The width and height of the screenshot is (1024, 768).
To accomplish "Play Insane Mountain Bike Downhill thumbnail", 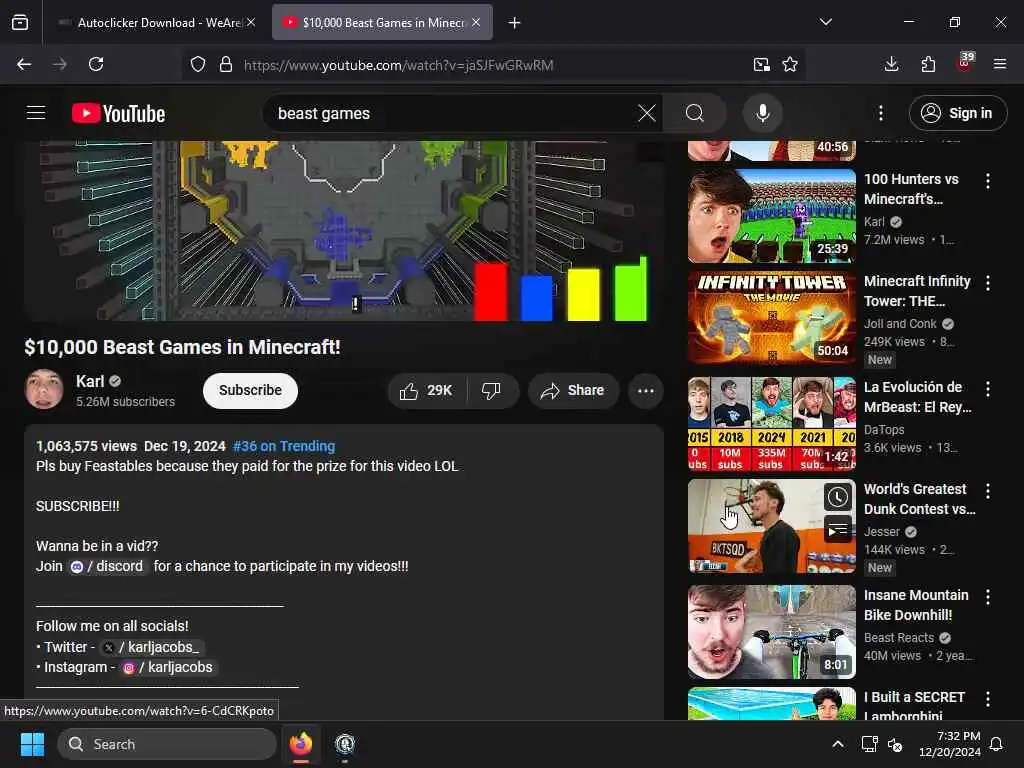I will pyautogui.click(x=772, y=632).
